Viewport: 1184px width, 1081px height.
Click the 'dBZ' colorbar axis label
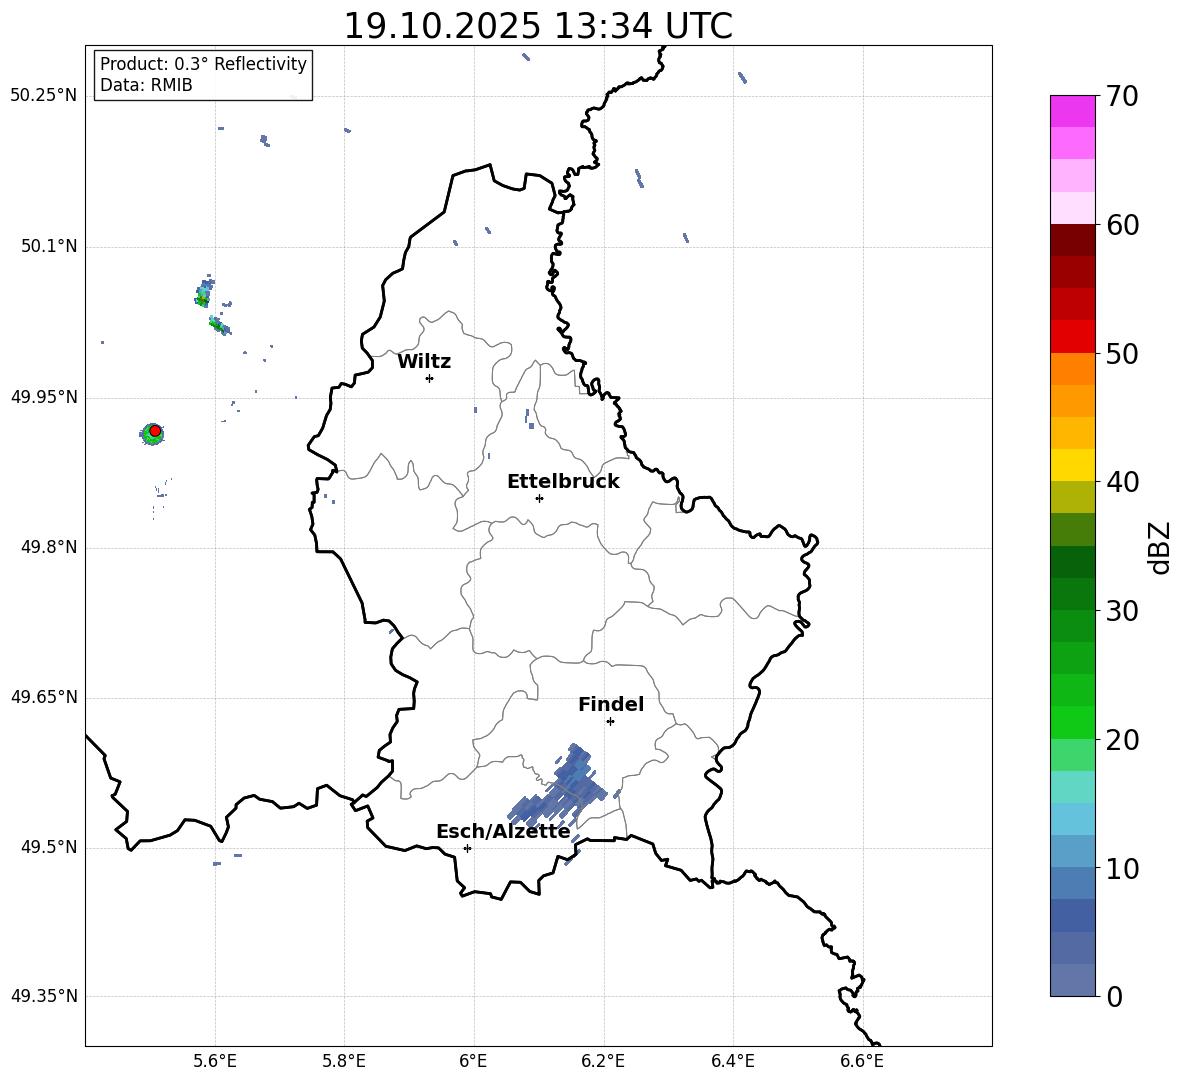(x=1159, y=547)
